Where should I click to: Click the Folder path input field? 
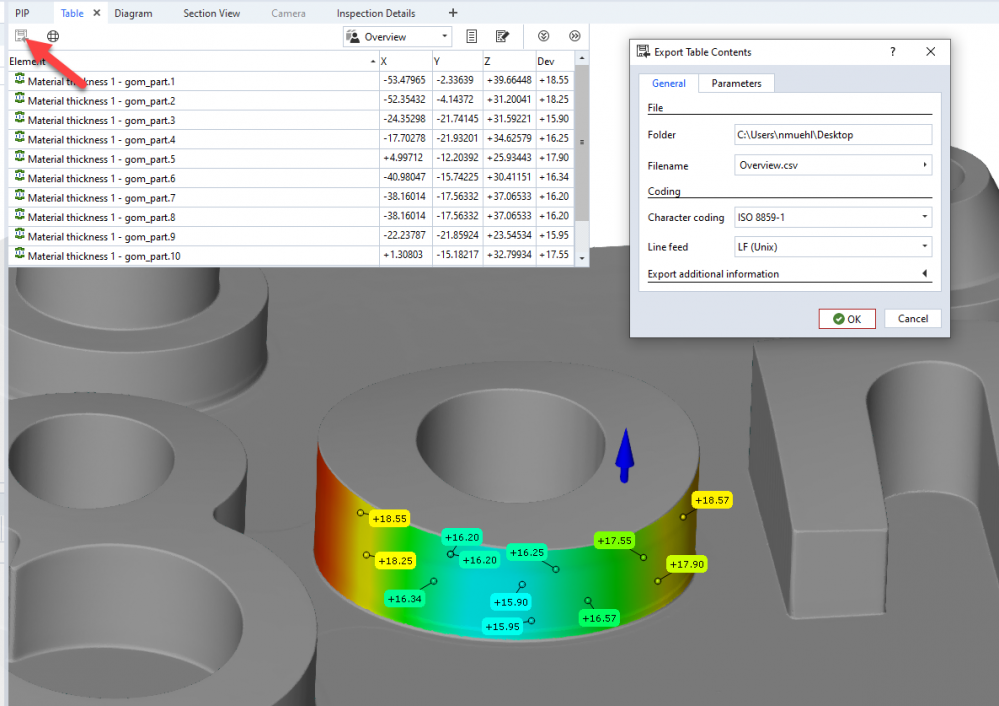click(832, 135)
